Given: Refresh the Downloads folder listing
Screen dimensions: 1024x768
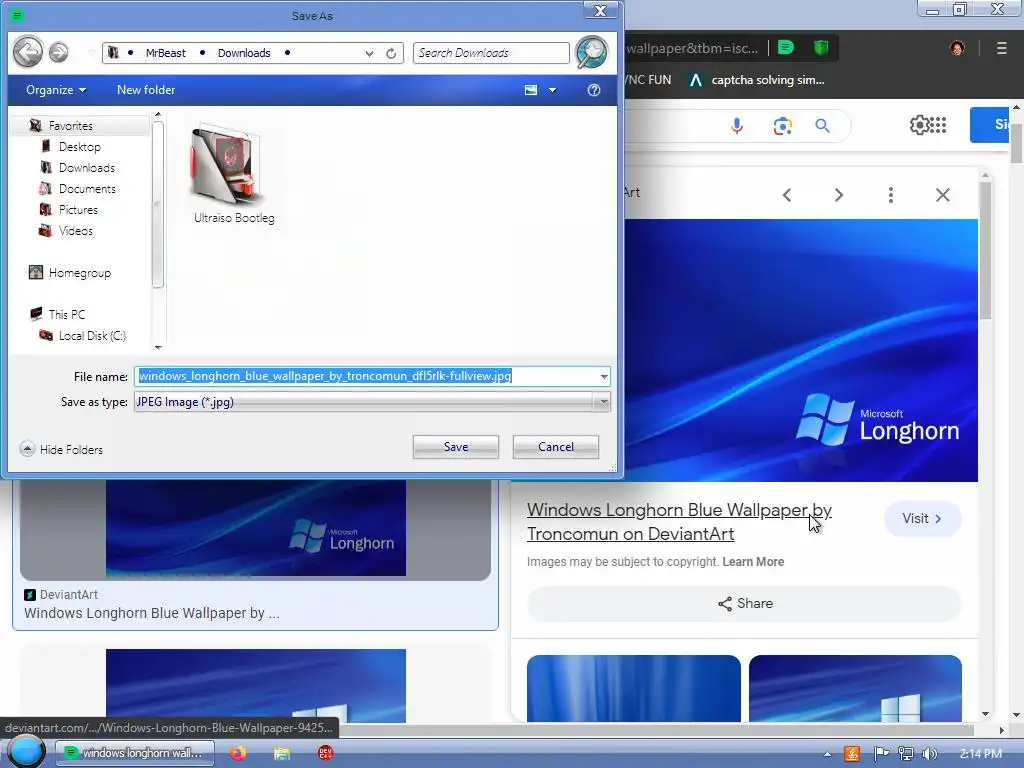Looking at the screenshot, I should [x=391, y=54].
